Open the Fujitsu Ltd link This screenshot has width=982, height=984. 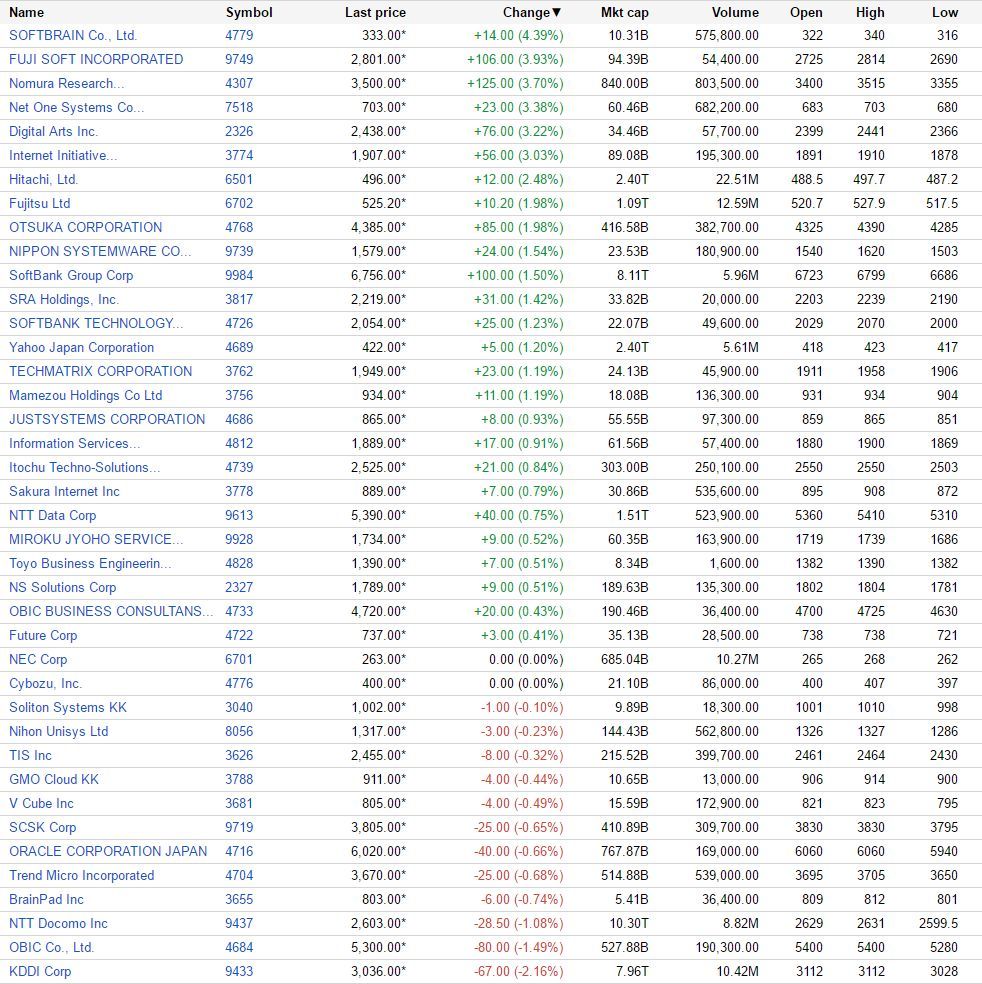click(40, 203)
